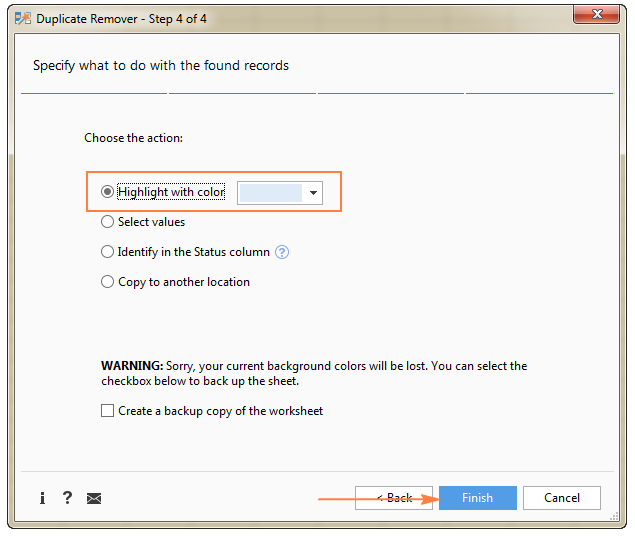Viewport: 635px width, 537px height.
Task: Open help via bottom question mark icon
Action: (67, 498)
